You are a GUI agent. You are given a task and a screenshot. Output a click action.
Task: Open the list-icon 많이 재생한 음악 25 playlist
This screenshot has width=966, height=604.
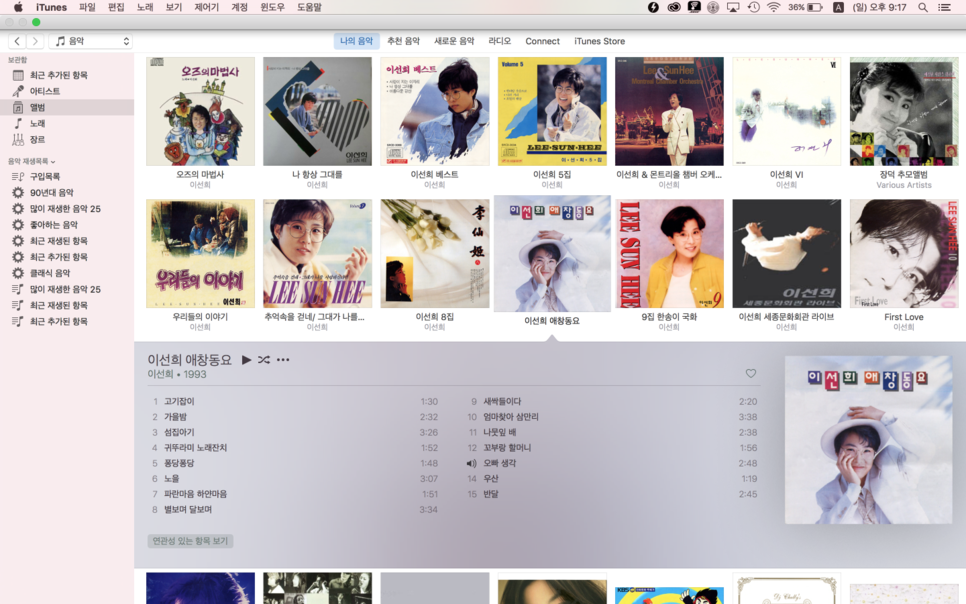tap(67, 289)
